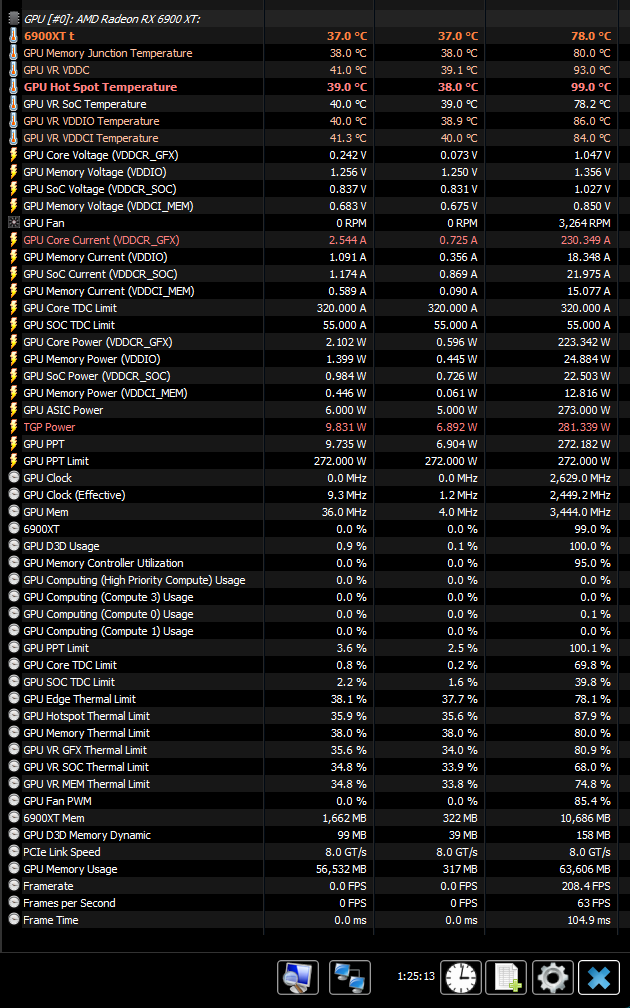
Task: Click lightning icon for GPU SoC Voltage (VDDCR_SOC)
Action: (x=14, y=189)
